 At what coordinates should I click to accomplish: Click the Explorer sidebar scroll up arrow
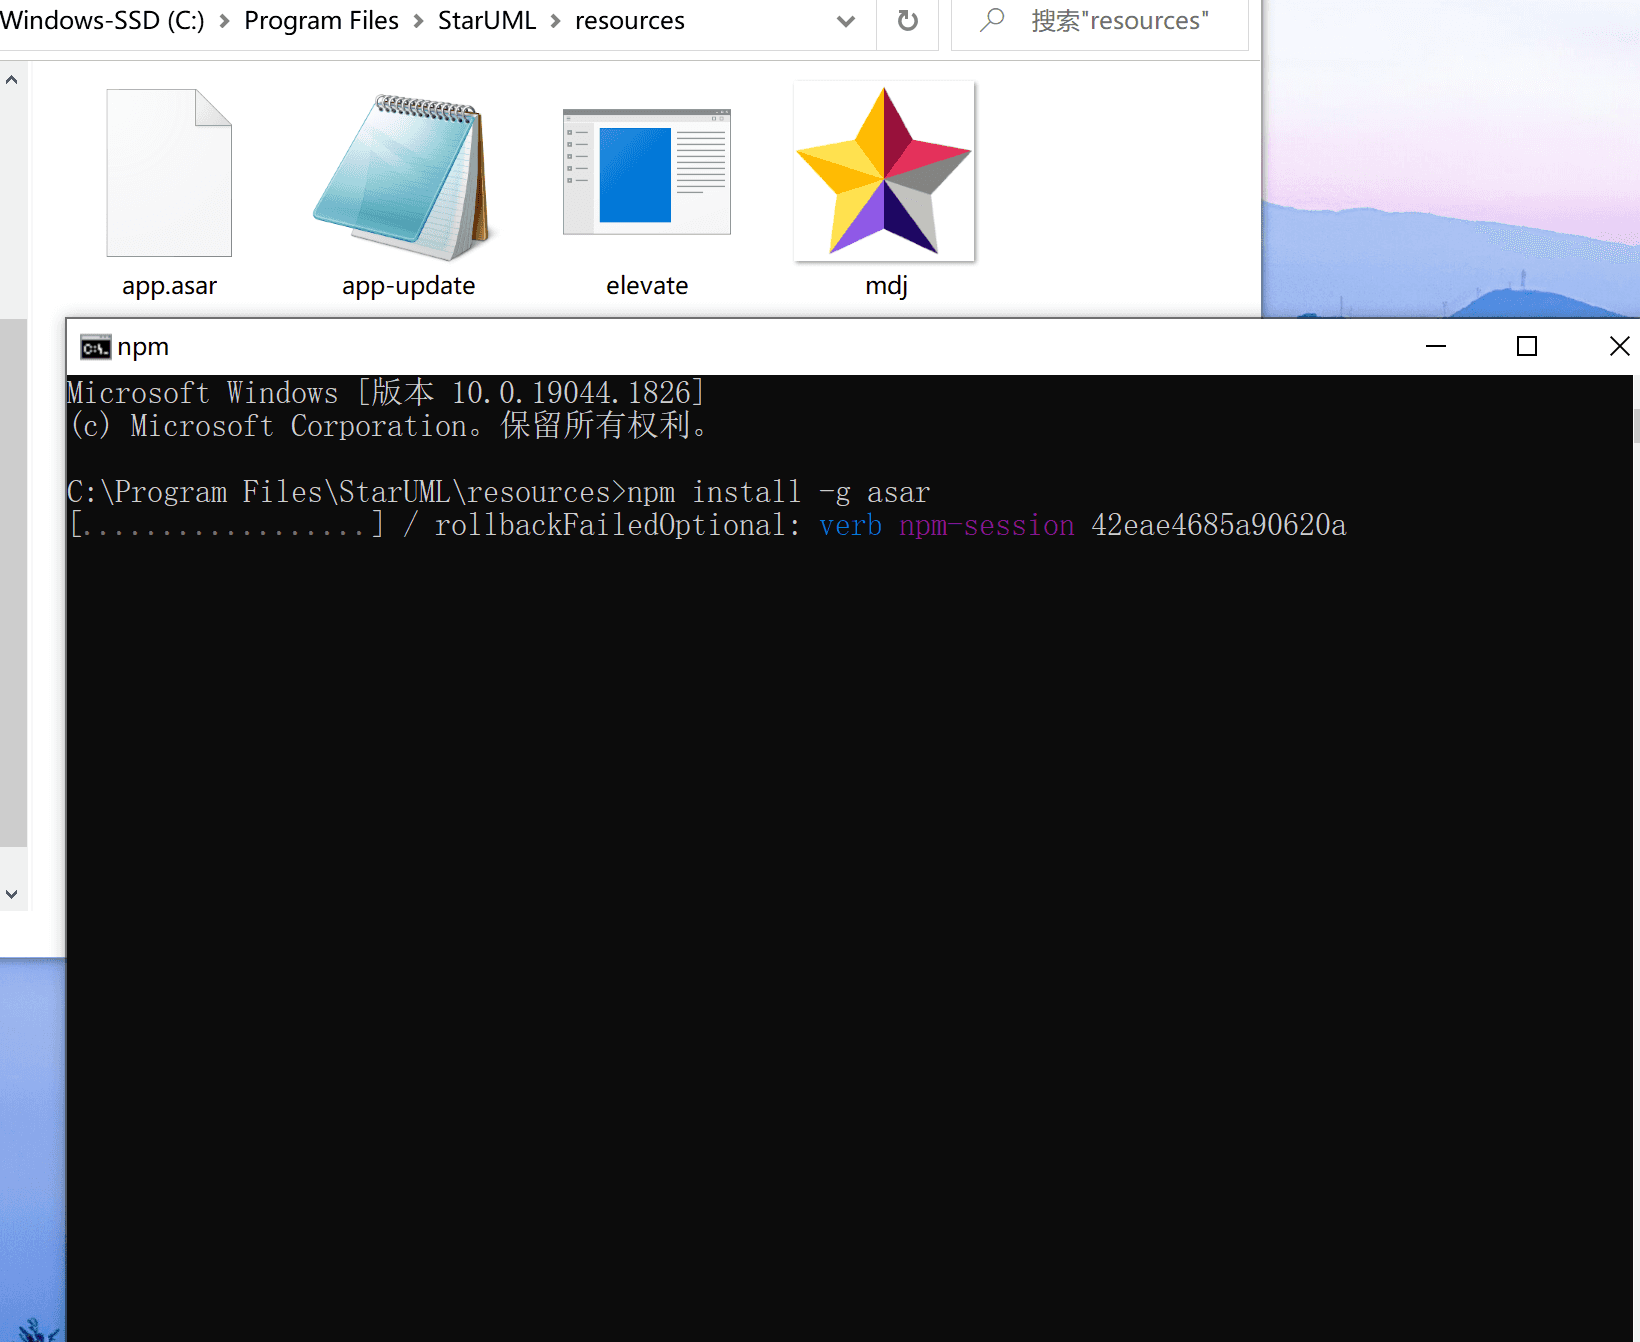pos(12,80)
